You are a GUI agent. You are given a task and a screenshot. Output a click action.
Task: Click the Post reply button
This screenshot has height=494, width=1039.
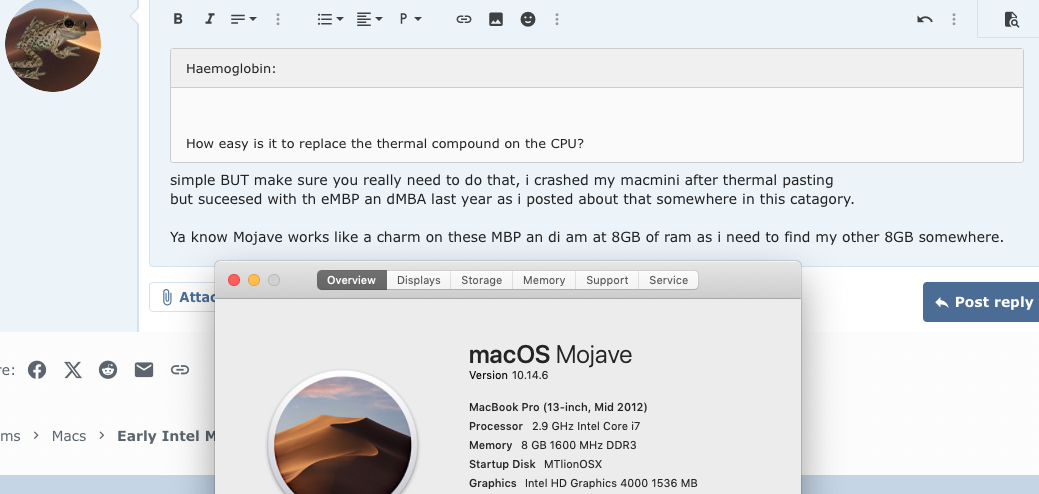(983, 302)
